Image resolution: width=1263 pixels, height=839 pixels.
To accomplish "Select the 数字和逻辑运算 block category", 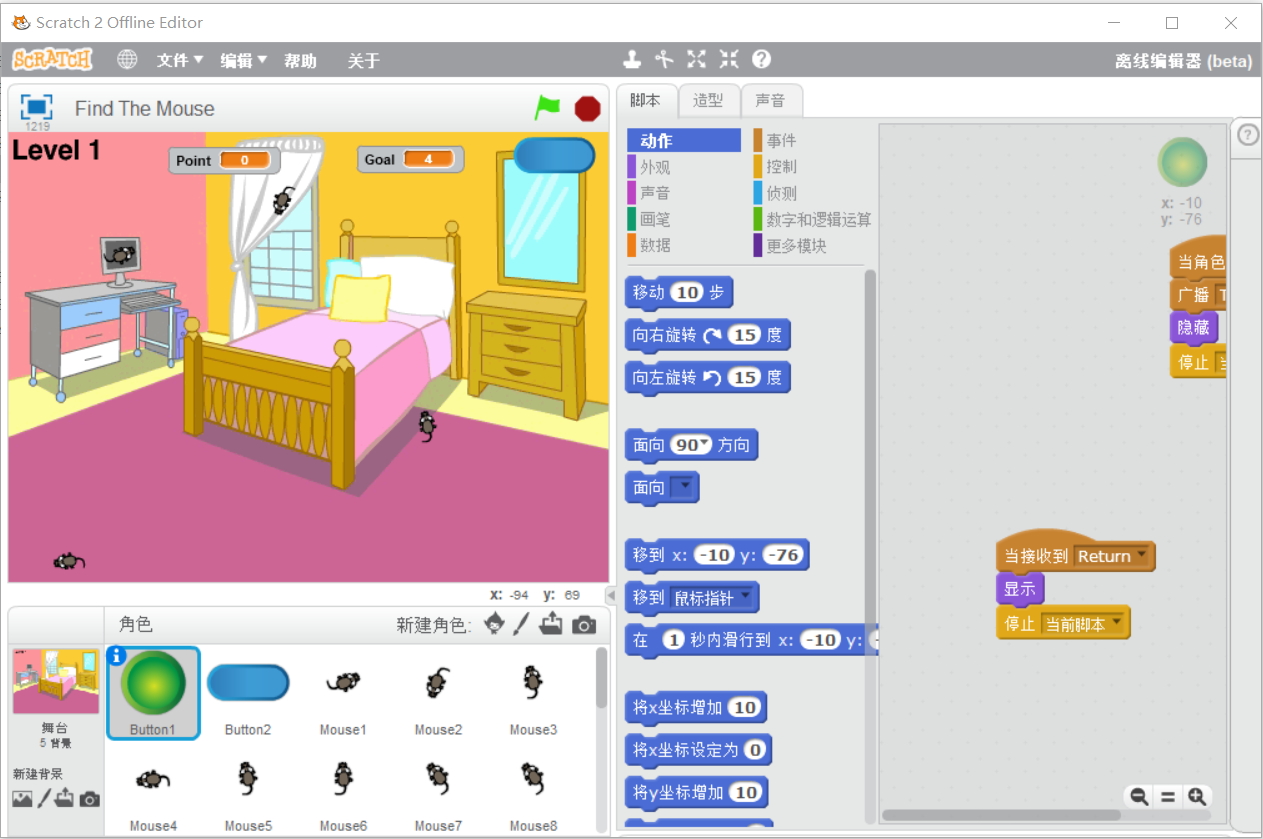I will pos(812,219).
